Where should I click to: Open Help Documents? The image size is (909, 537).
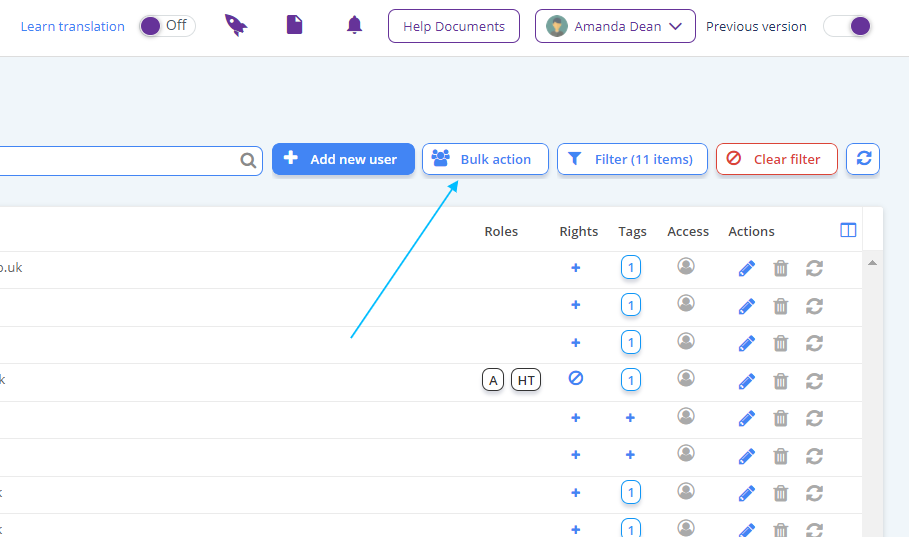pyautogui.click(x=454, y=26)
